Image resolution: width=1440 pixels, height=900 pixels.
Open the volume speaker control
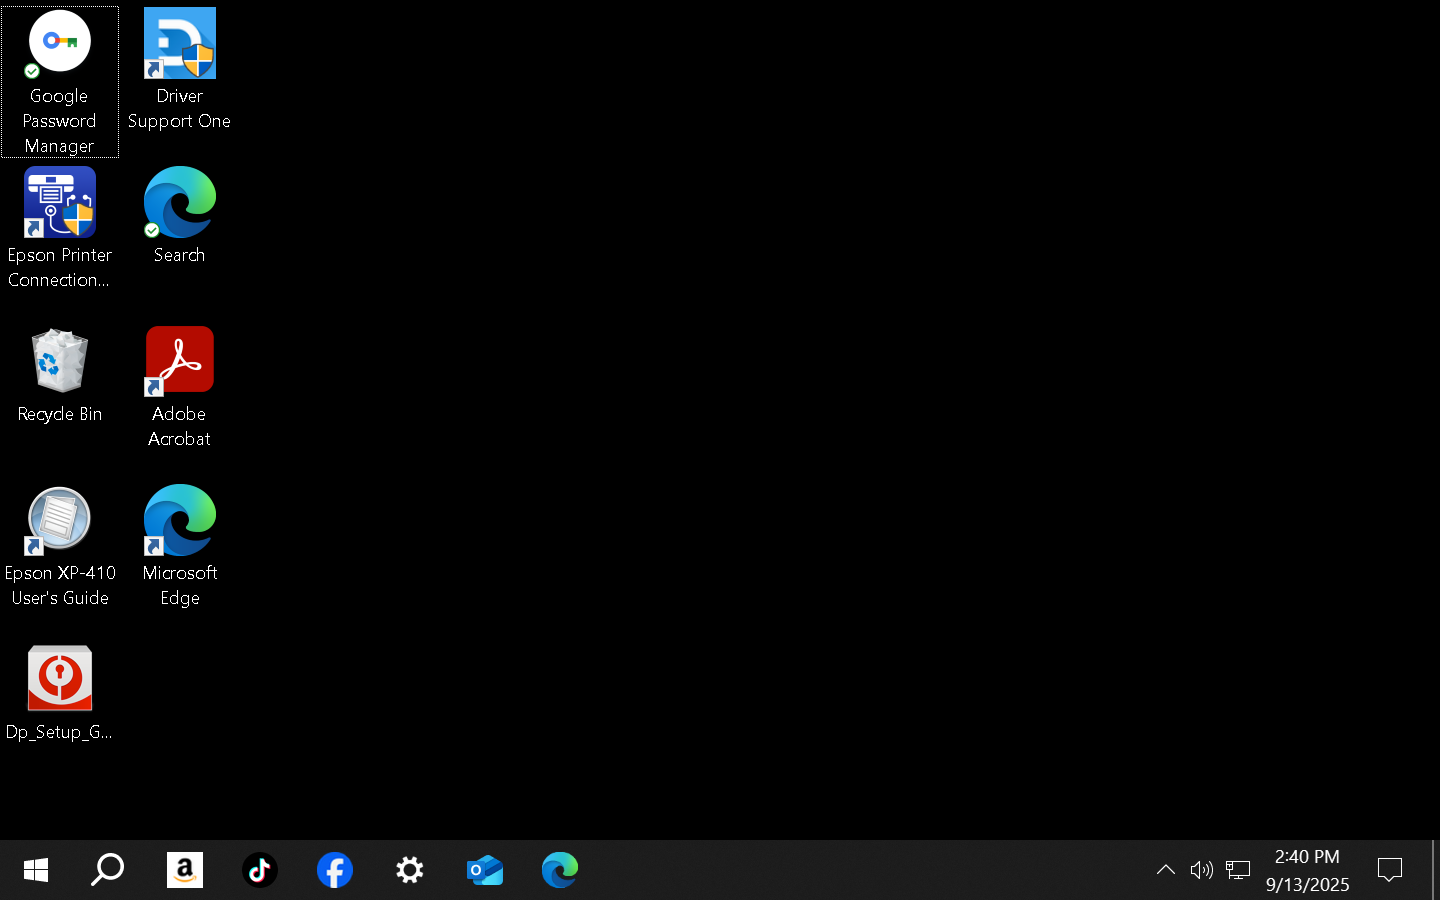(x=1202, y=870)
